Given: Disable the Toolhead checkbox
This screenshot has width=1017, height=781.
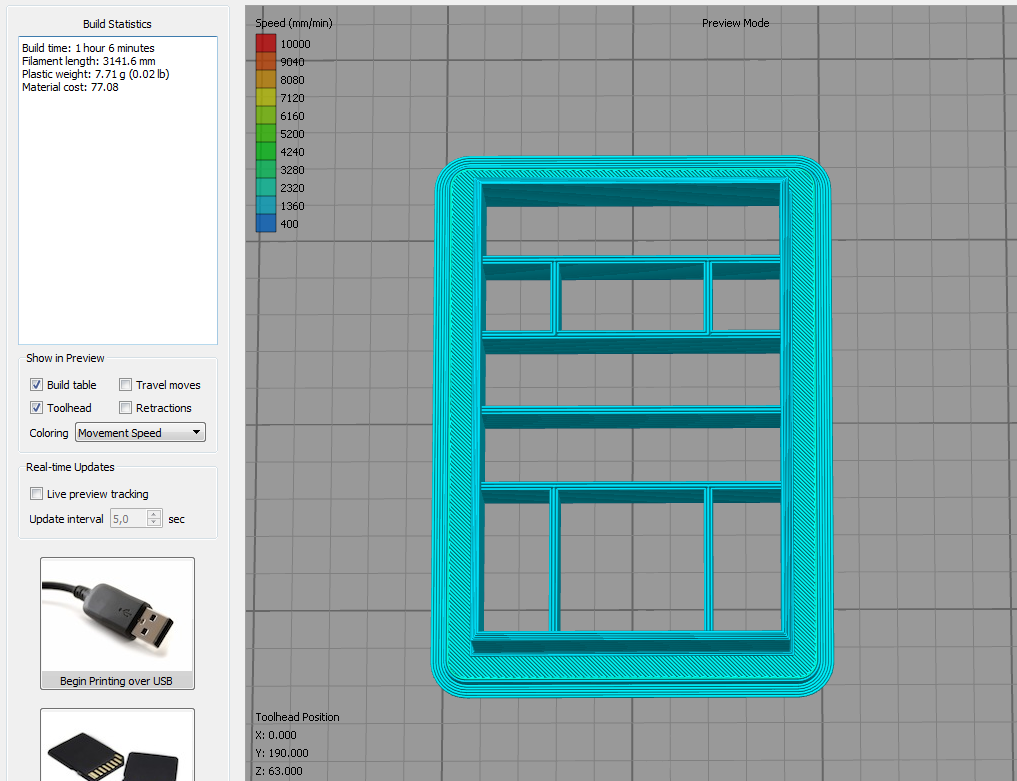Looking at the screenshot, I should [x=37, y=408].
